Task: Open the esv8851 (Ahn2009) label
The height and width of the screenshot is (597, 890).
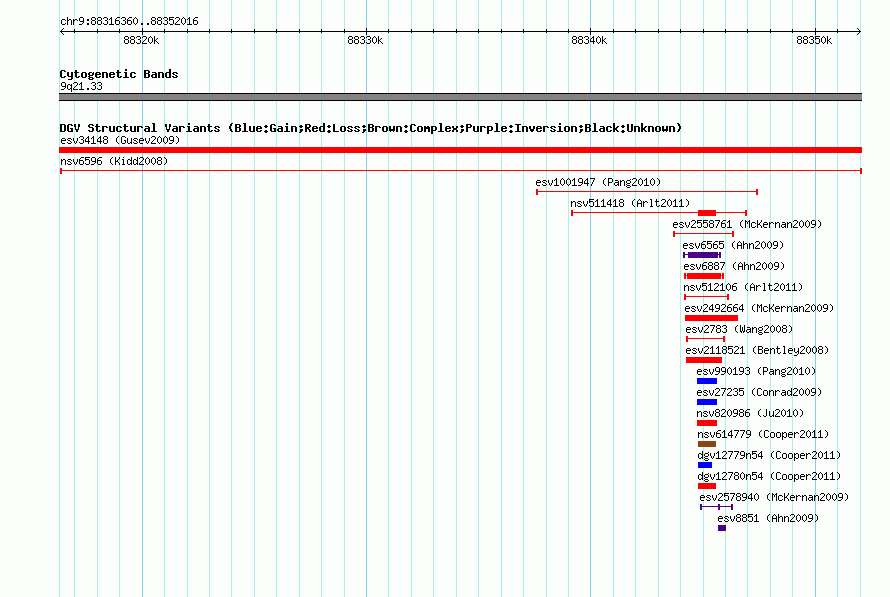Action: tap(768, 518)
